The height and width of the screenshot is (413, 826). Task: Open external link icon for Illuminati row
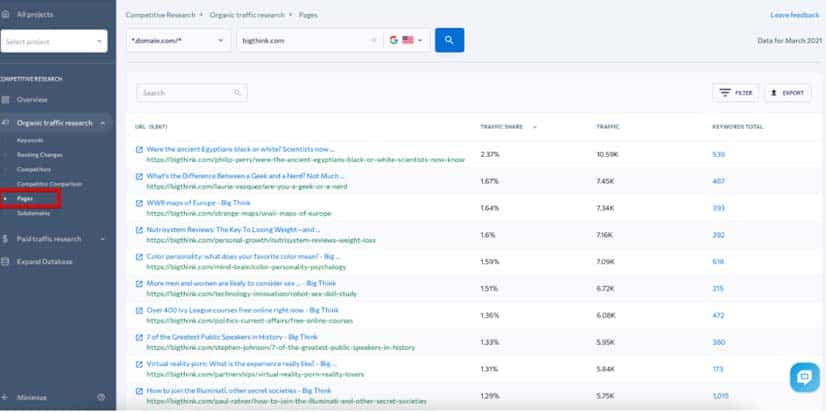[x=140, y=391]
